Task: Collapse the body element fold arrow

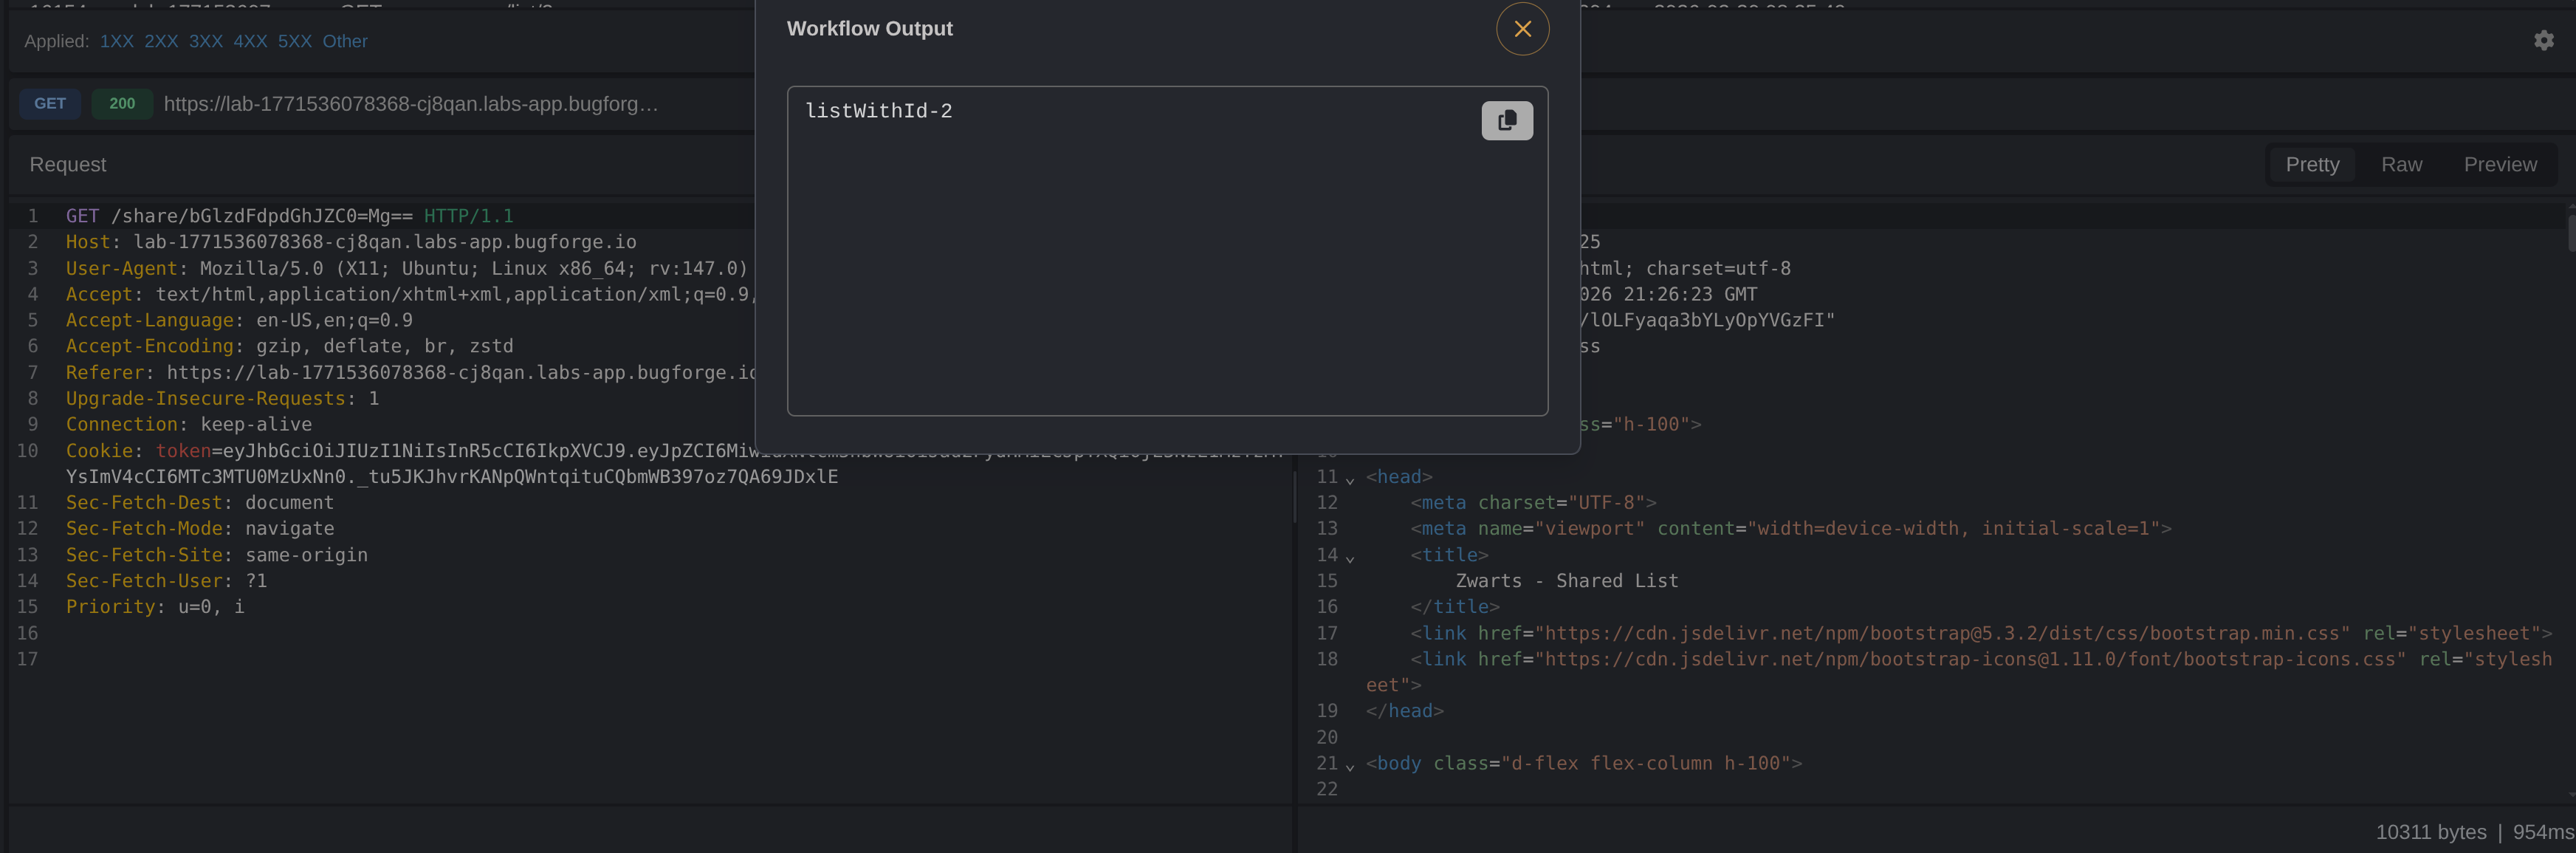Action: [1349, 766]
